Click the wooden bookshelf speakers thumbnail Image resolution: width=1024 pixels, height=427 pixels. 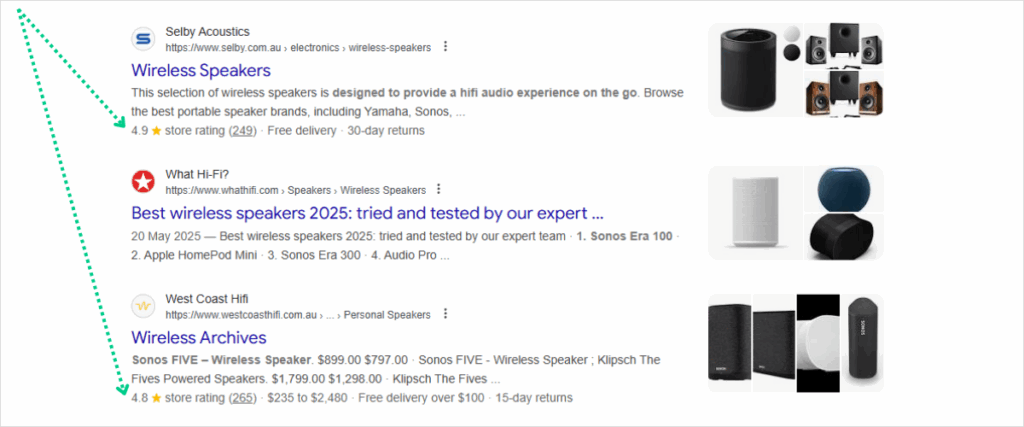click(x=845, y=93)
